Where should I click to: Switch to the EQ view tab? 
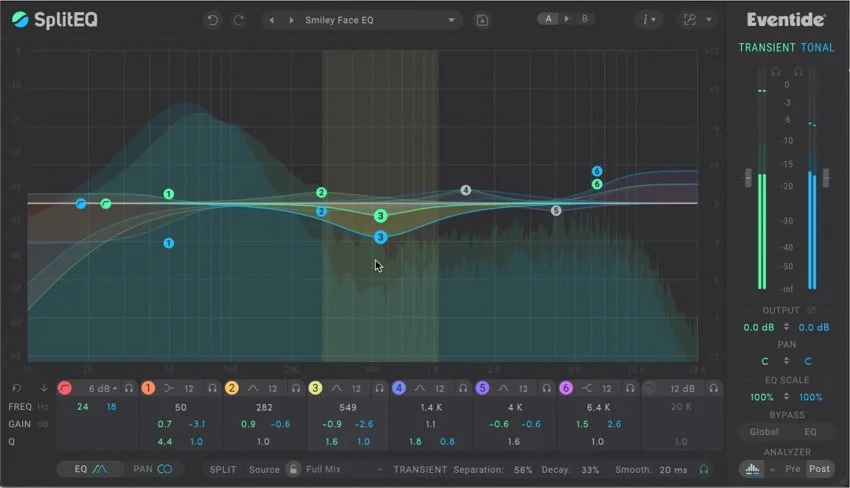tap(91, 469)
